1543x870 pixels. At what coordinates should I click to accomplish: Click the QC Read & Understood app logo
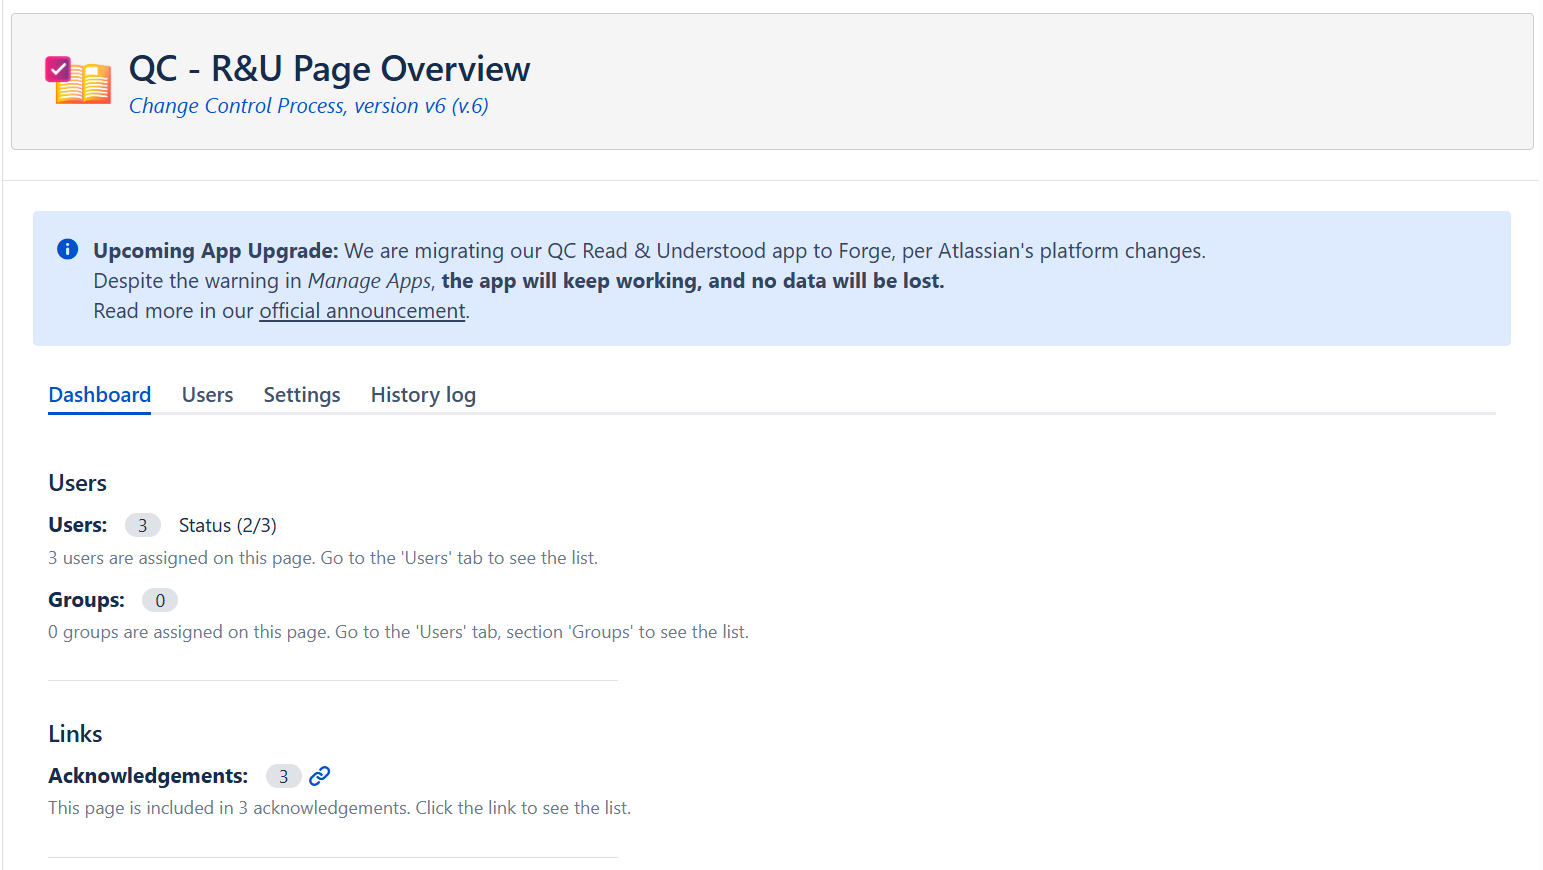click(x=78, y=80)
